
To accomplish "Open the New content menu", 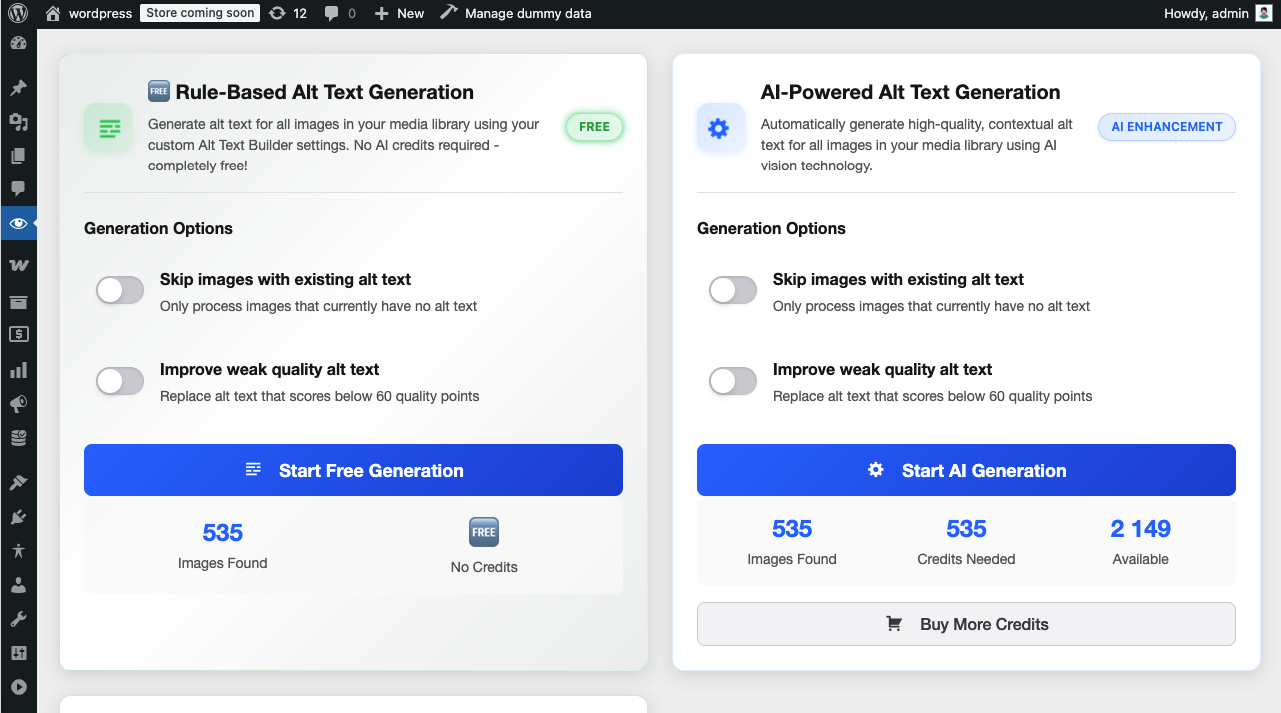I will (x=399, y=13).
